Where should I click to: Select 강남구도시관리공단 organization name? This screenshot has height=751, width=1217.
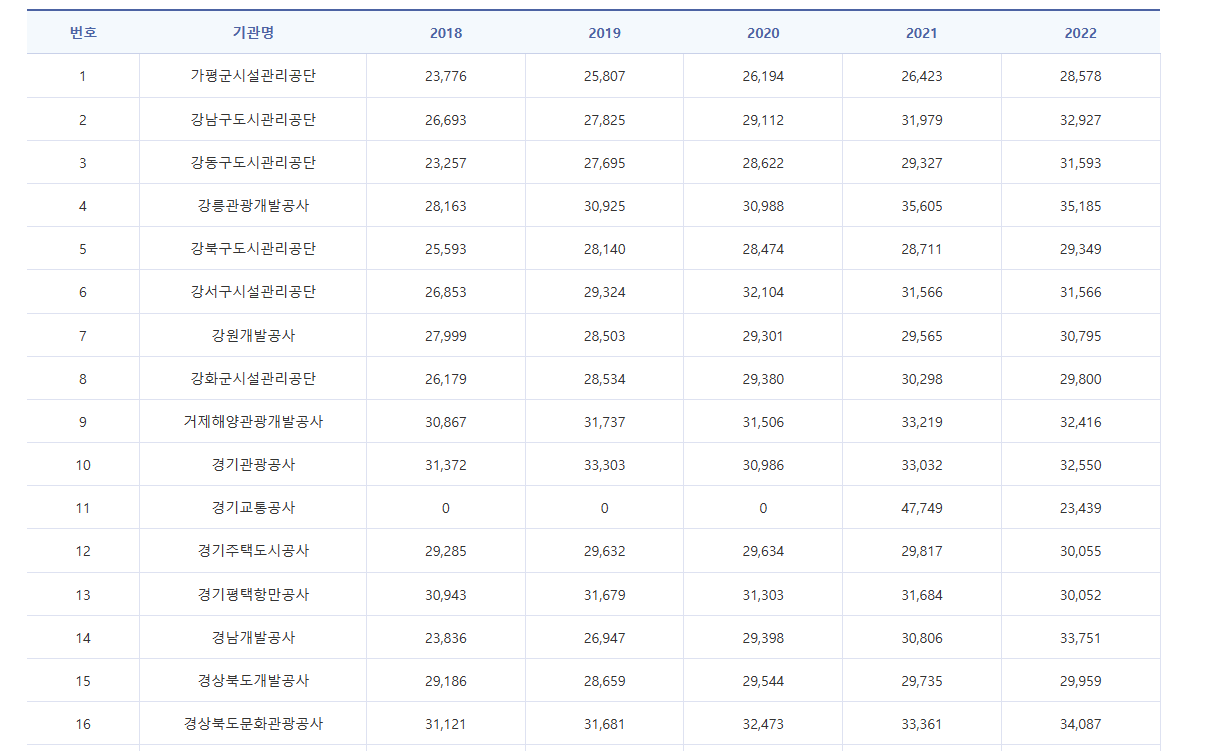pos(253,119)
